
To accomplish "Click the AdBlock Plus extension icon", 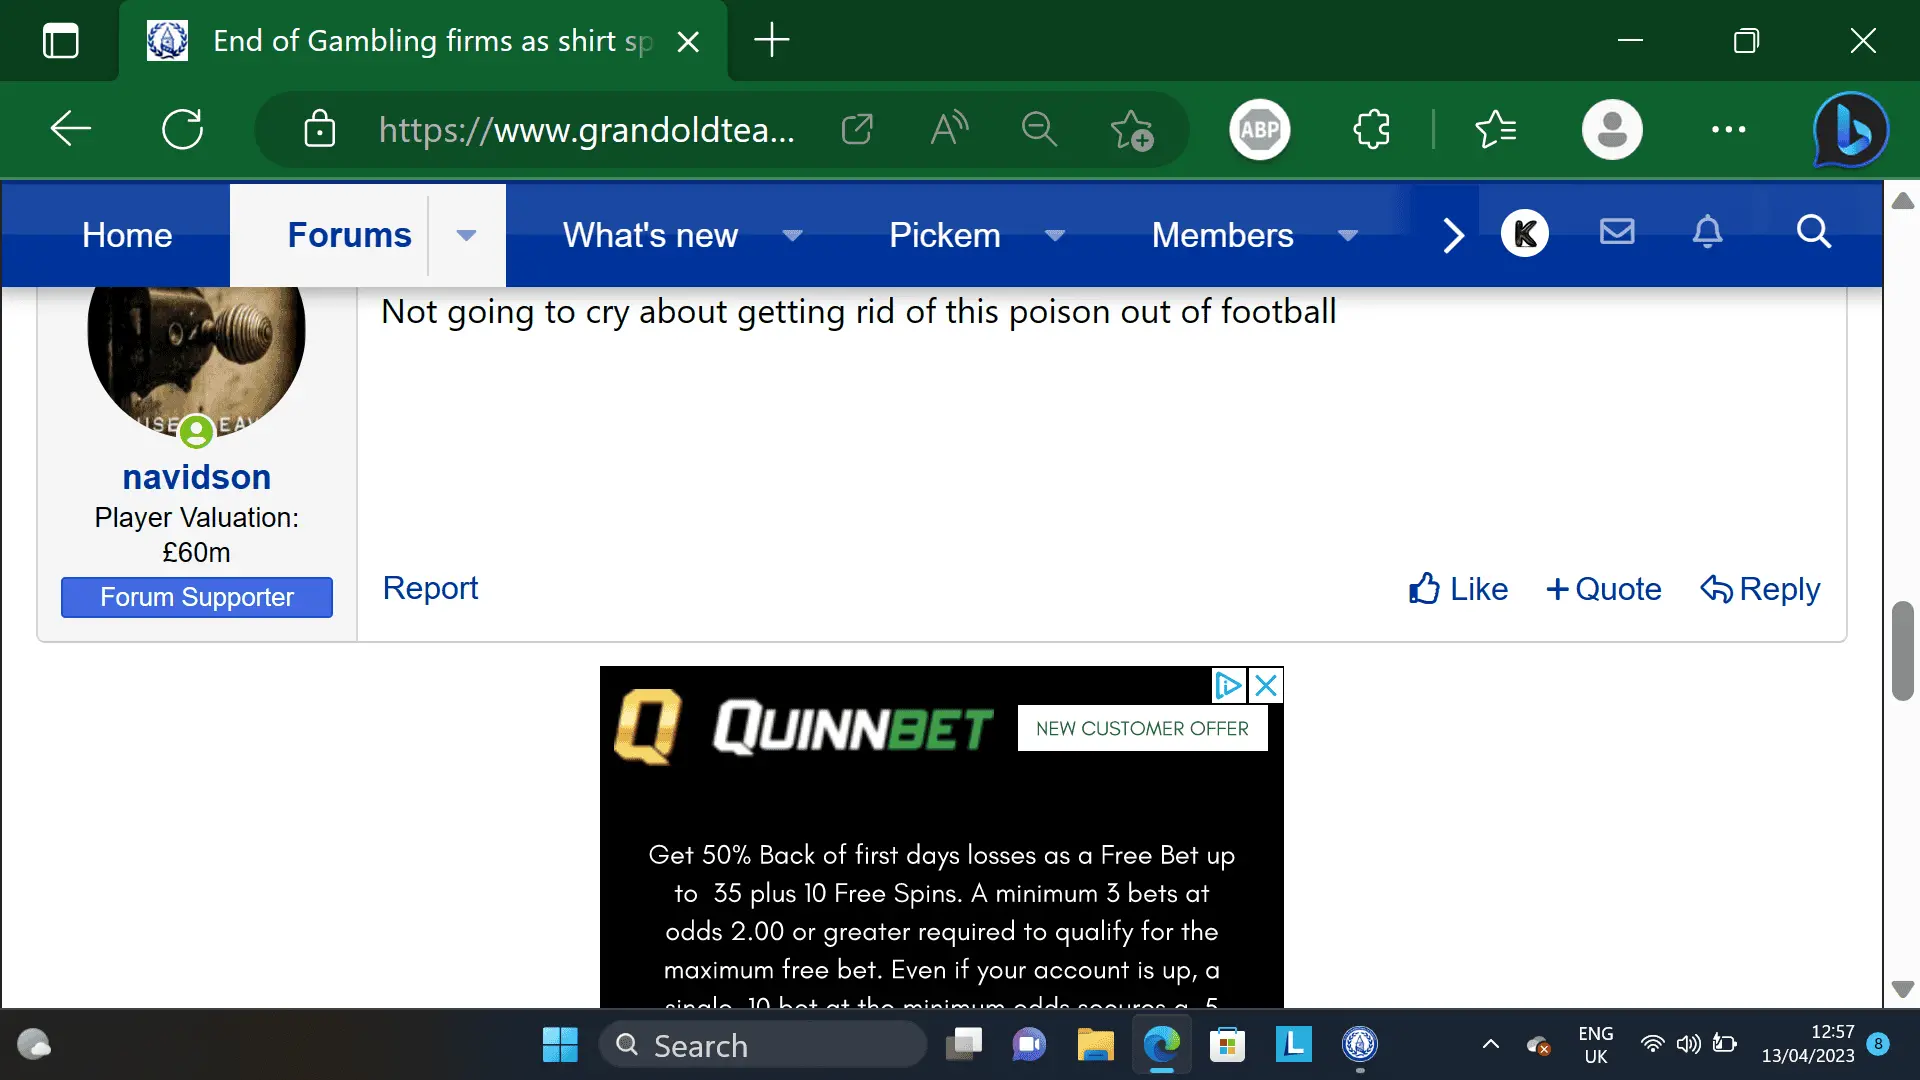I will point(1259,130).
